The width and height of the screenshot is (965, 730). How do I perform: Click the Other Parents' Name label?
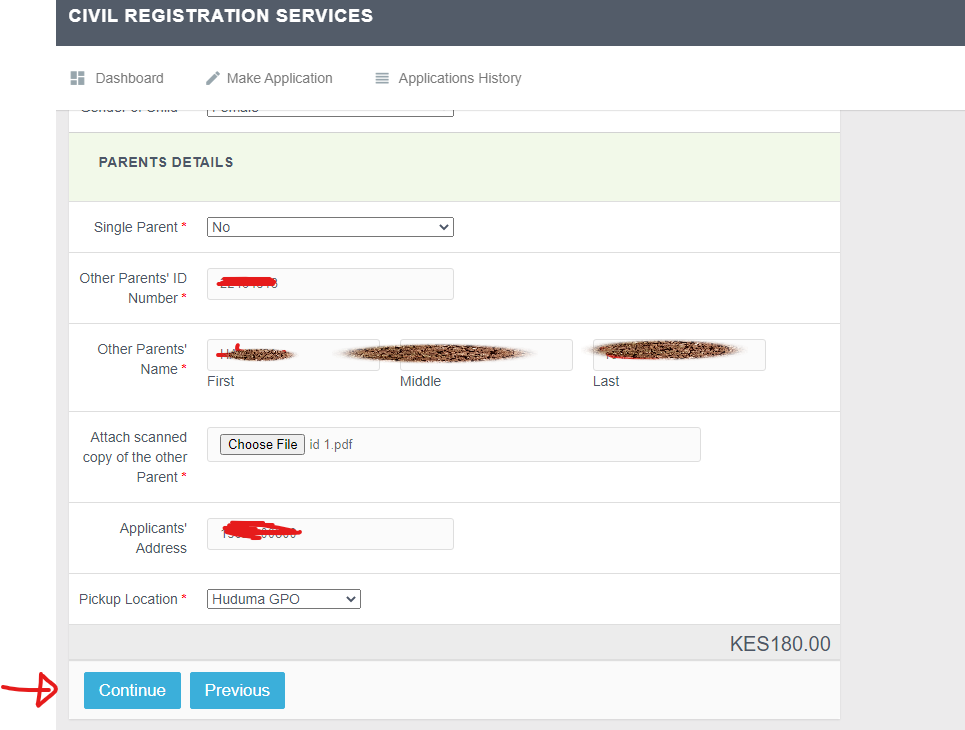[142, 359]
